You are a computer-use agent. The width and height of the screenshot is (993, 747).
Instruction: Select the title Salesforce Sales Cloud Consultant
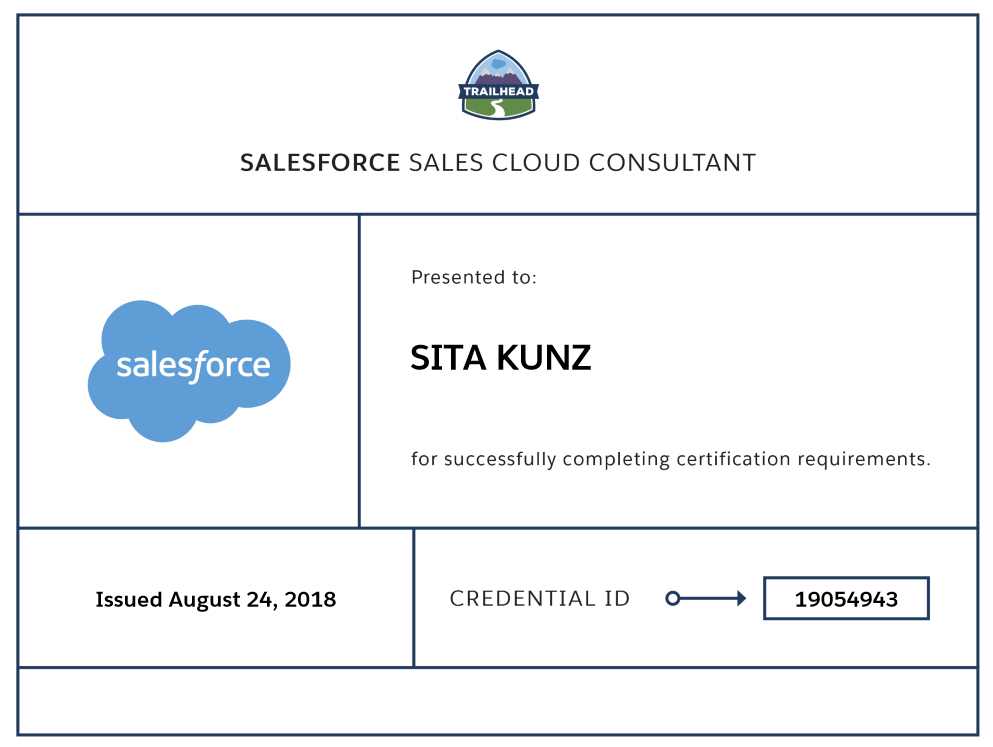498,163
